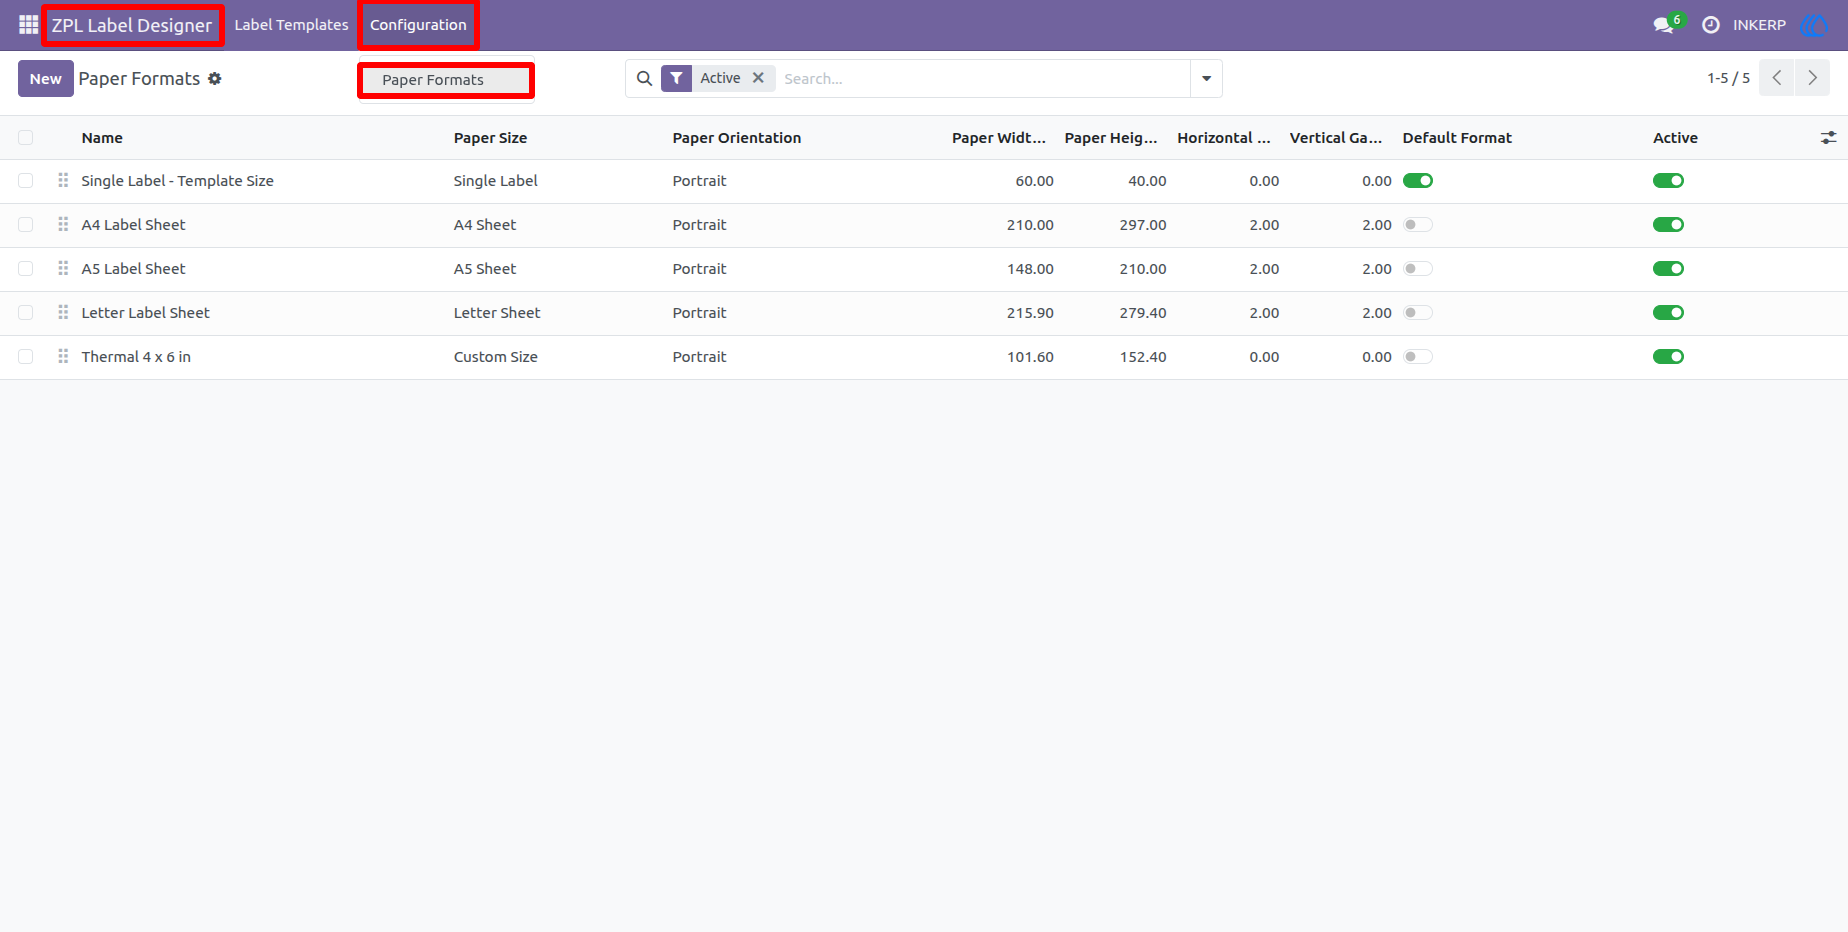Open the Paper Formats gear actions icon
This screenshot has width=1848, height=932.
(215, 78)
